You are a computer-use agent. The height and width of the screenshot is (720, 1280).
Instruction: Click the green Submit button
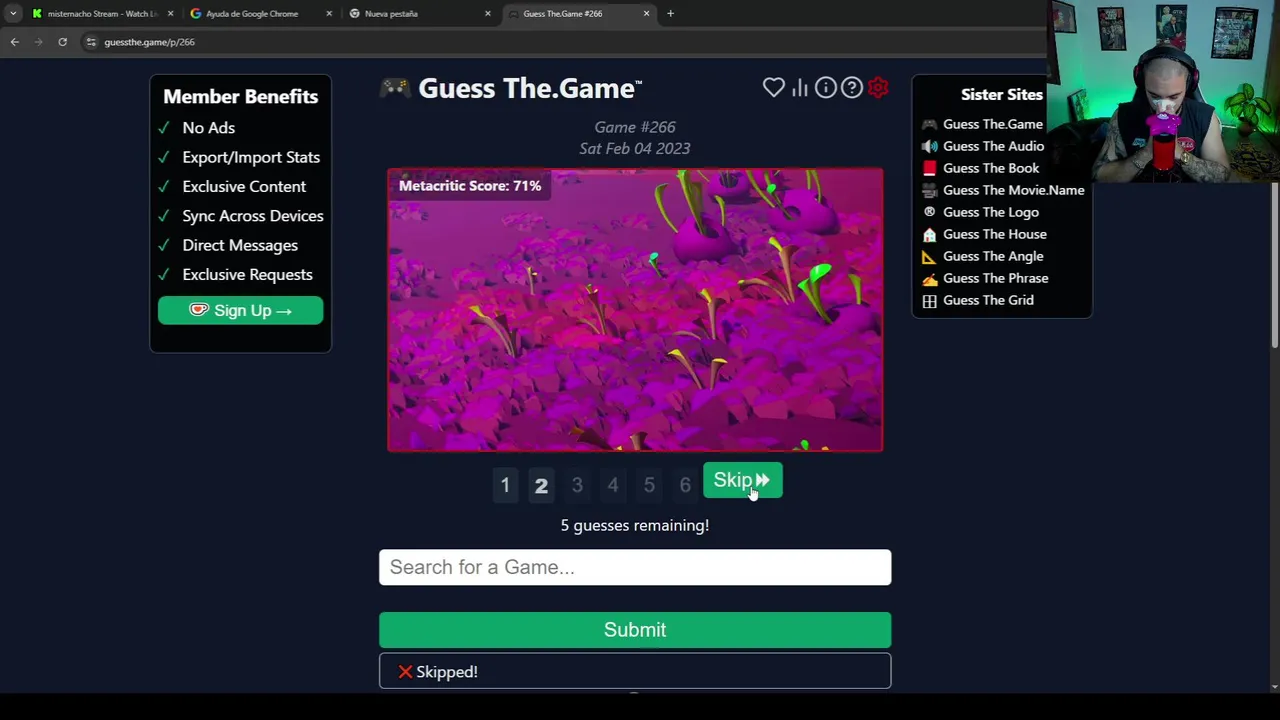tap(635, 630)
